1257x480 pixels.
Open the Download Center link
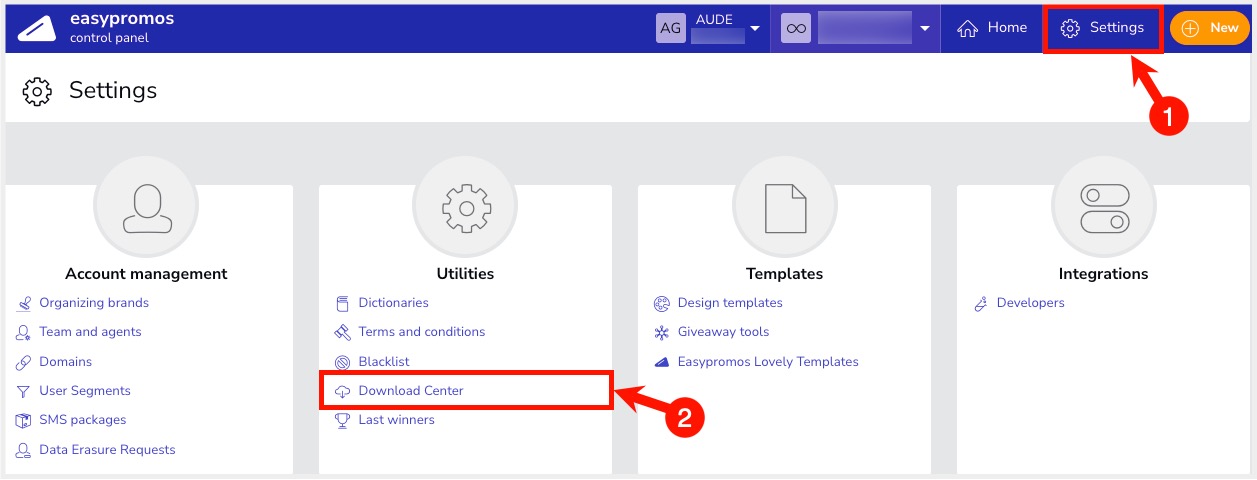(x=411, y=391)
